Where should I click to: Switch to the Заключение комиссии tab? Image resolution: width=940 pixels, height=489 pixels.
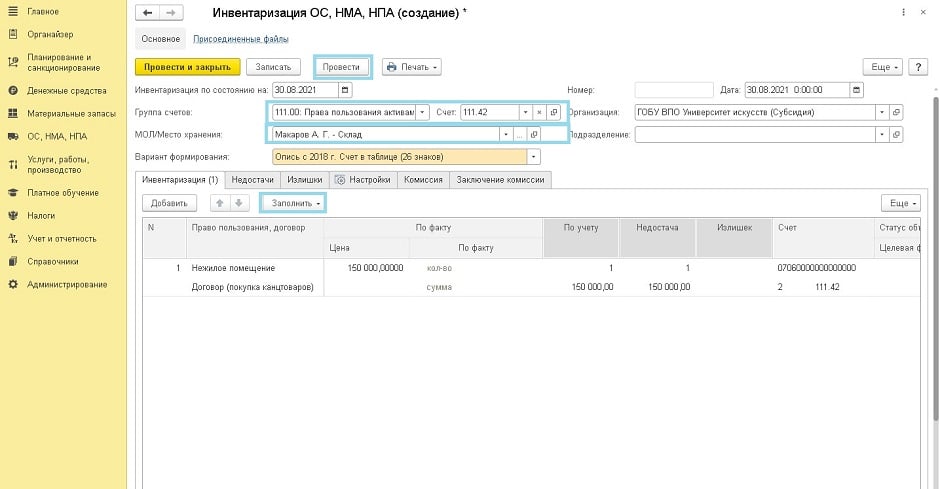pyautogui.click(x=500, y=180)
